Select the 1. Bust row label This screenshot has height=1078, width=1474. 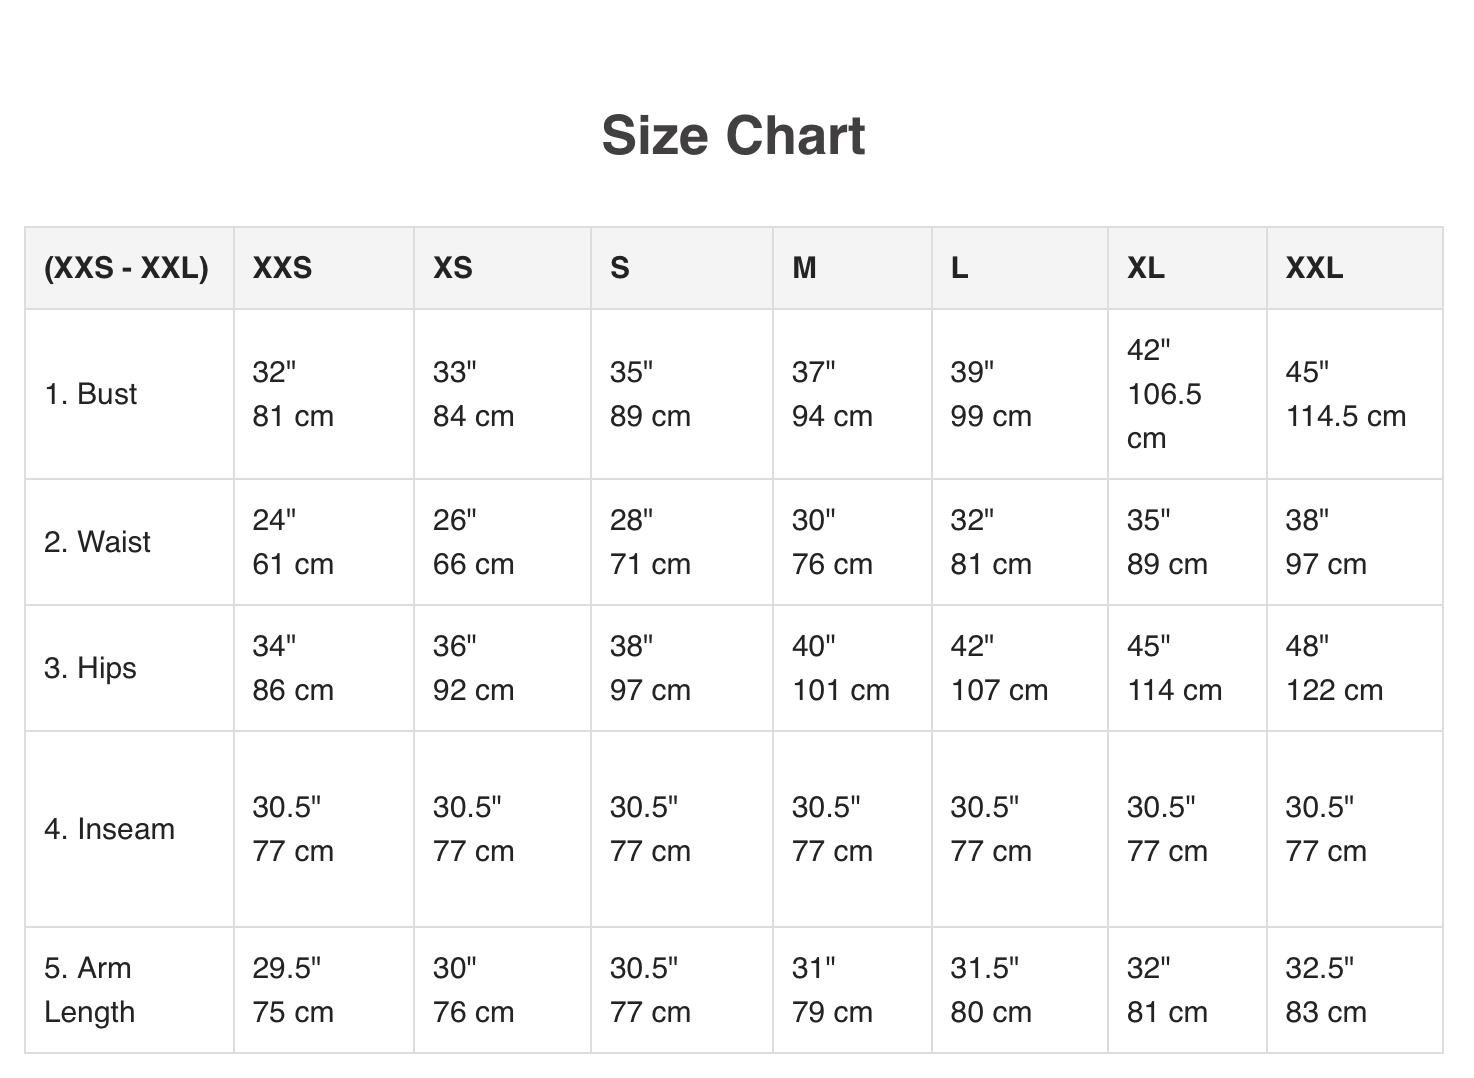(x=91, y=394)
